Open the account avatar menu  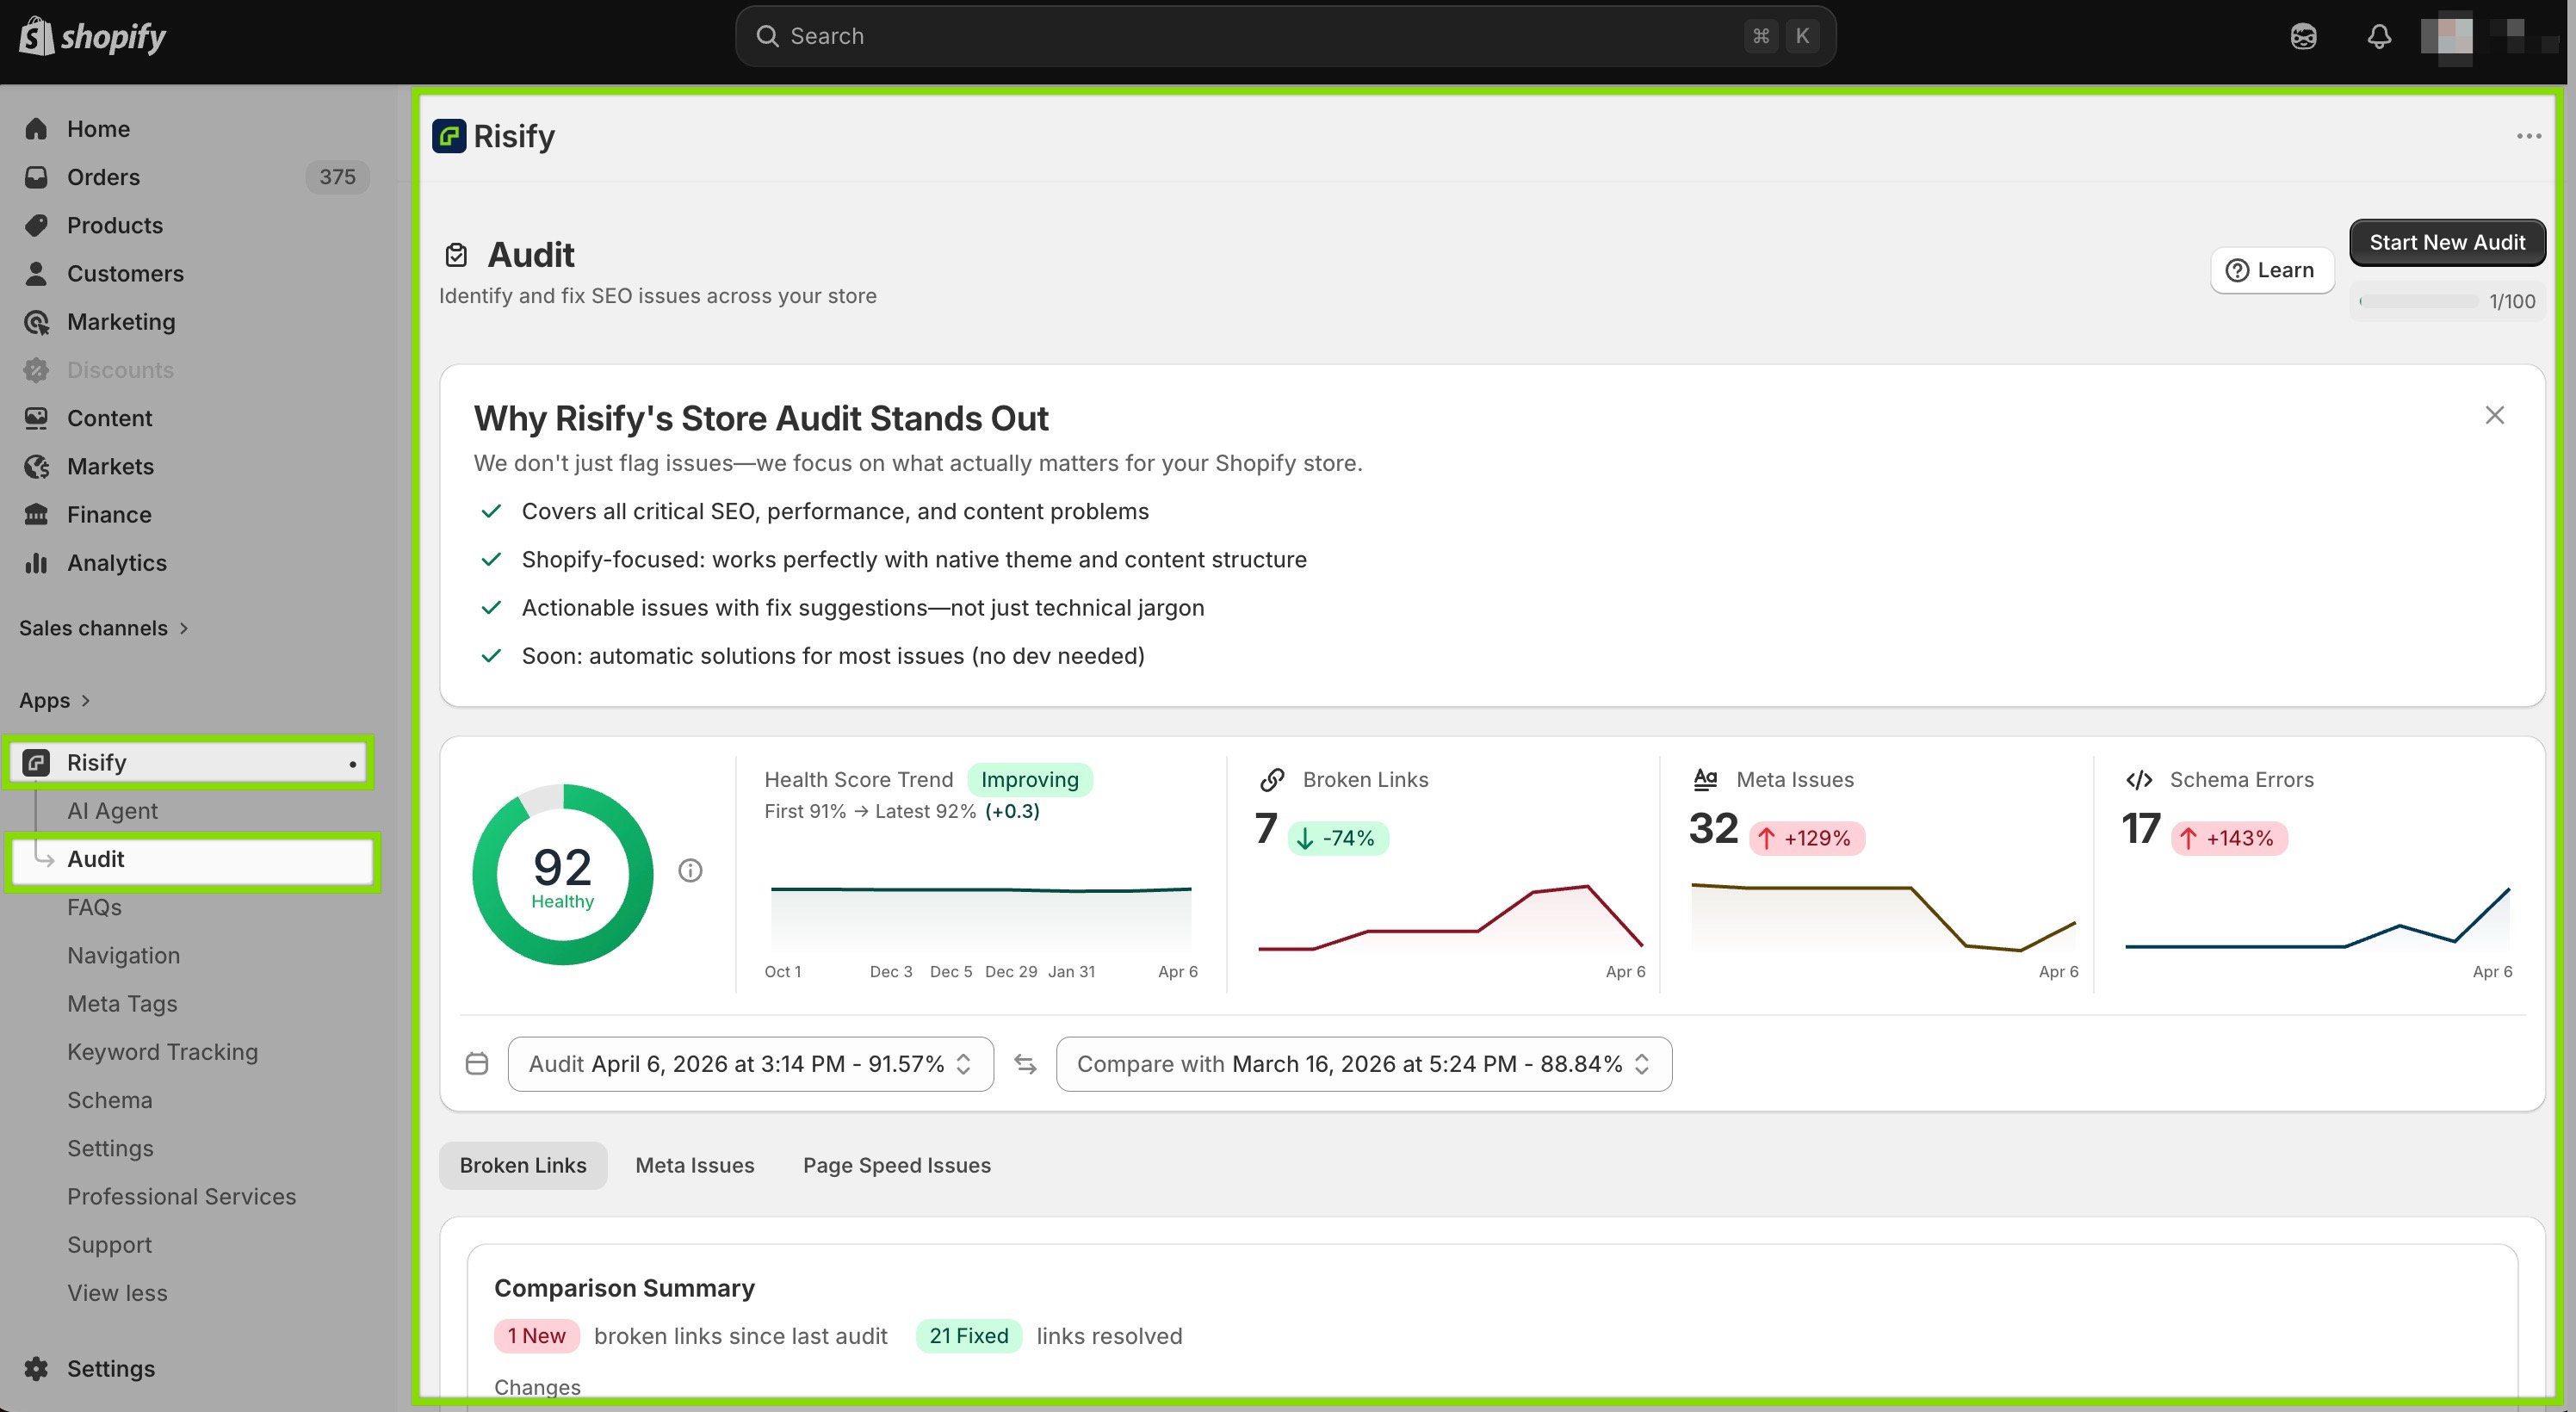(2446, 36)
